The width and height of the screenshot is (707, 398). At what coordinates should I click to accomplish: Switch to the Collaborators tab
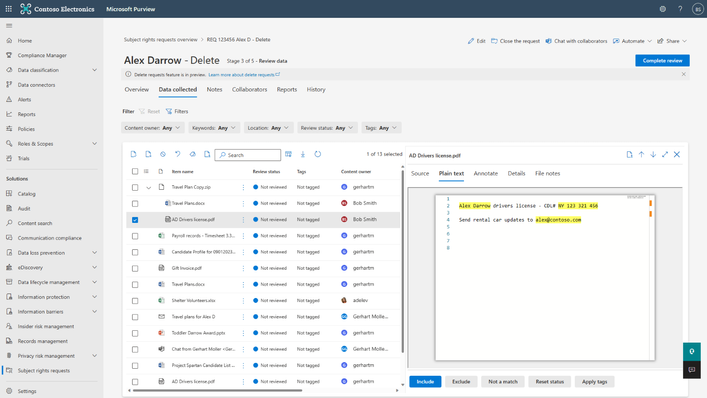pyautogui.click(x=249, y=90)
